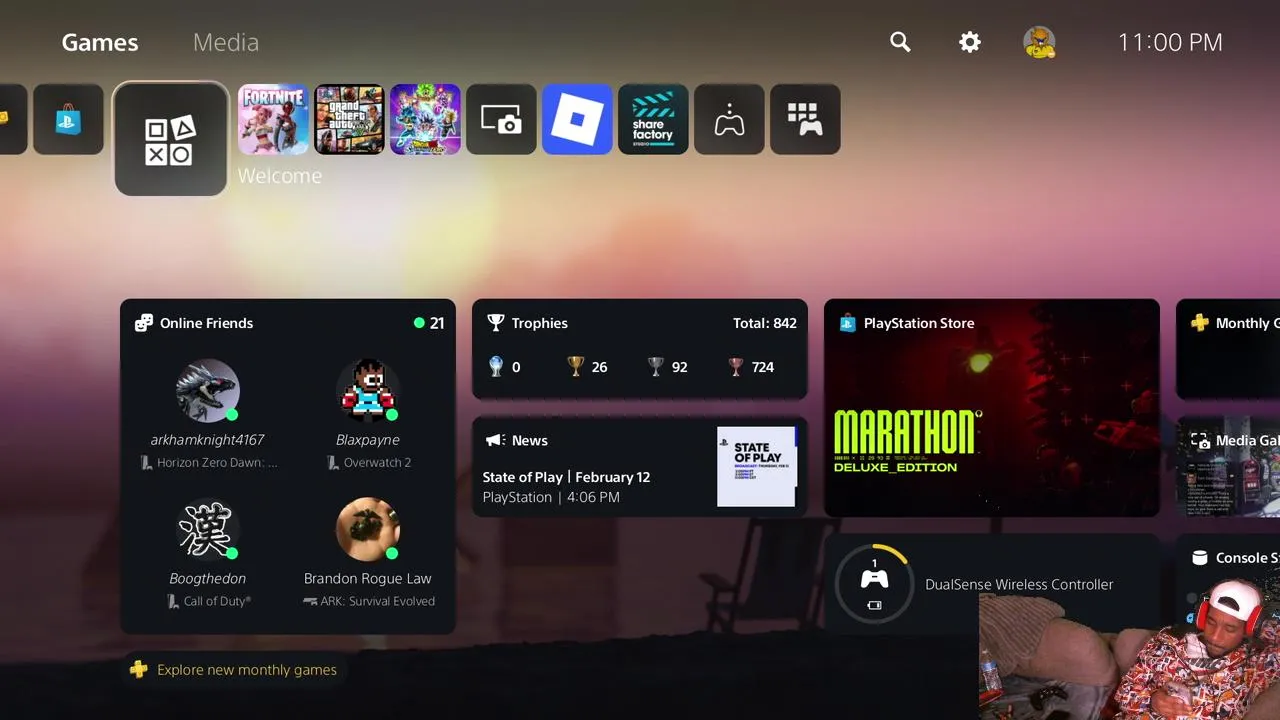This screenshot has height=720, width=1280.
Task: Click the bronze trophy icon
Action: point(737,367)
